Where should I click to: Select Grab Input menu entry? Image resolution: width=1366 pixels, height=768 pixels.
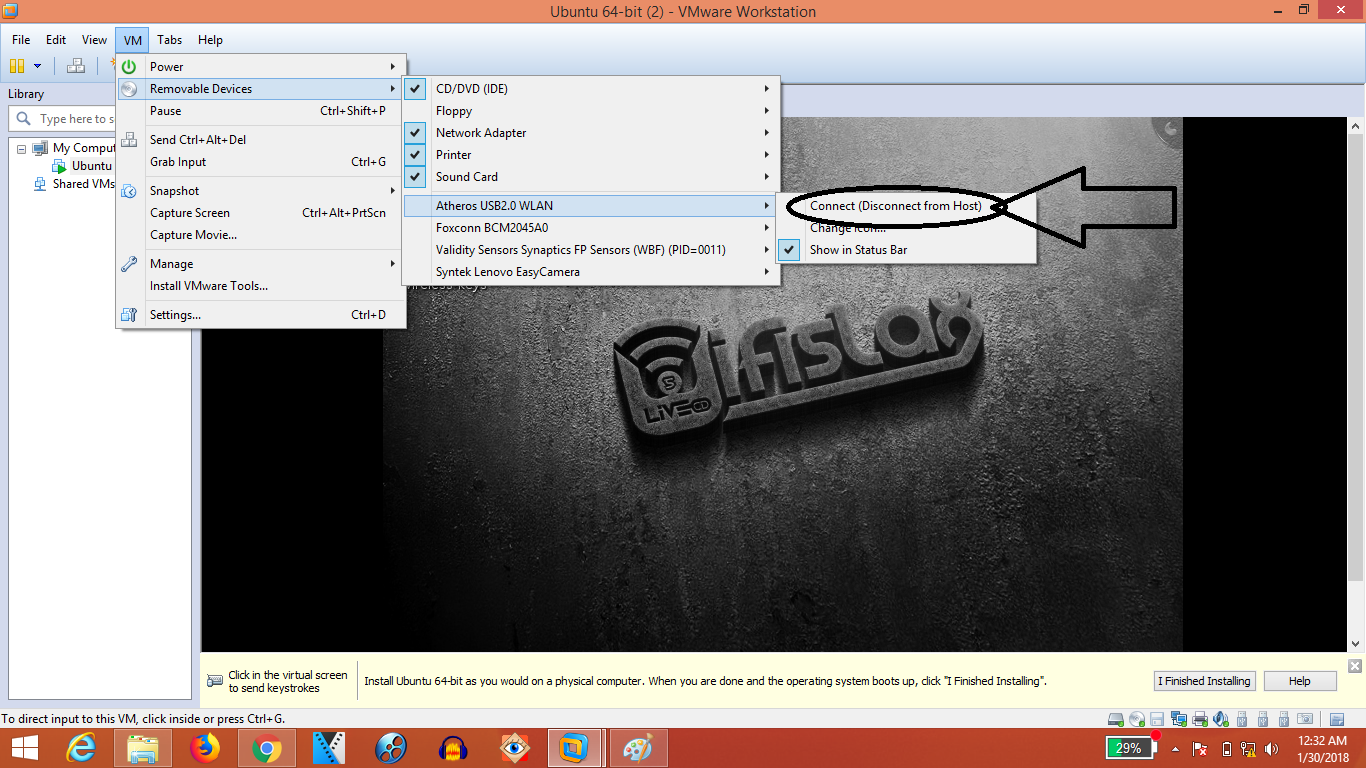pos(261,162)
